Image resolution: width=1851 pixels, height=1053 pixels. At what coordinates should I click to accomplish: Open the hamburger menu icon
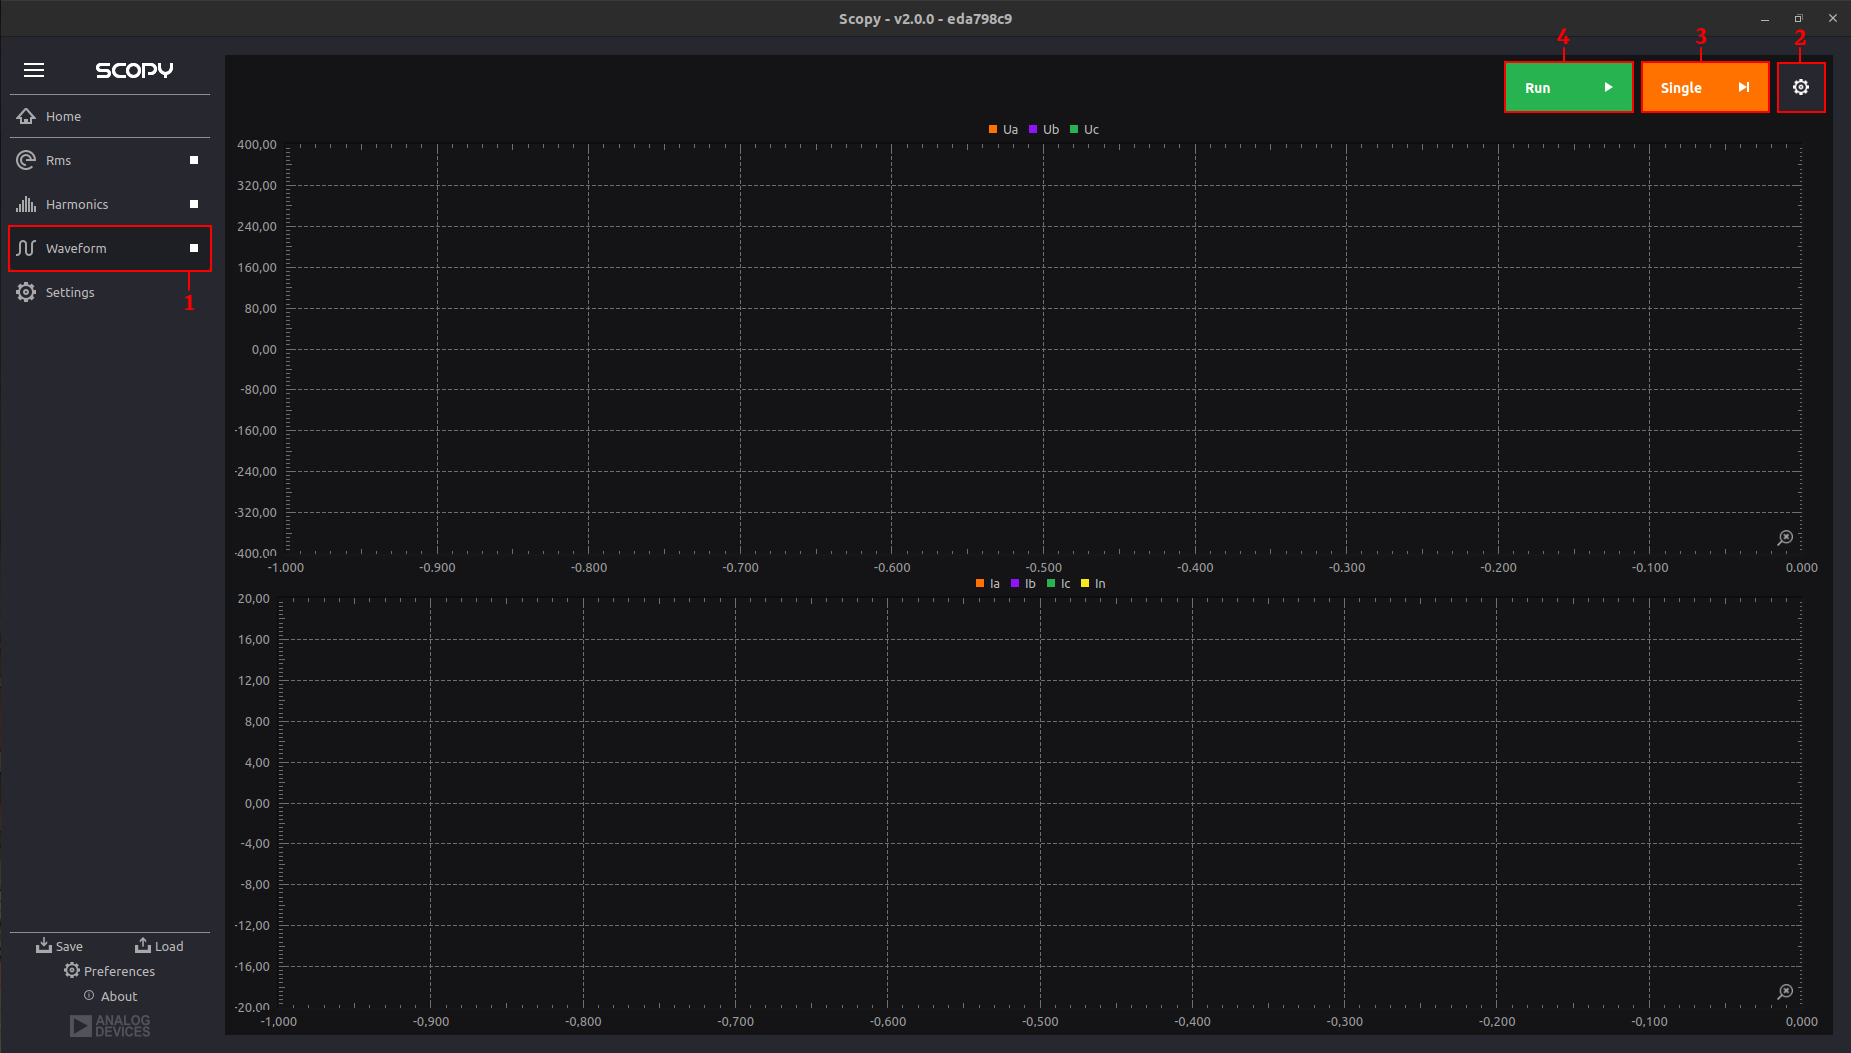(x=34, y=70)
